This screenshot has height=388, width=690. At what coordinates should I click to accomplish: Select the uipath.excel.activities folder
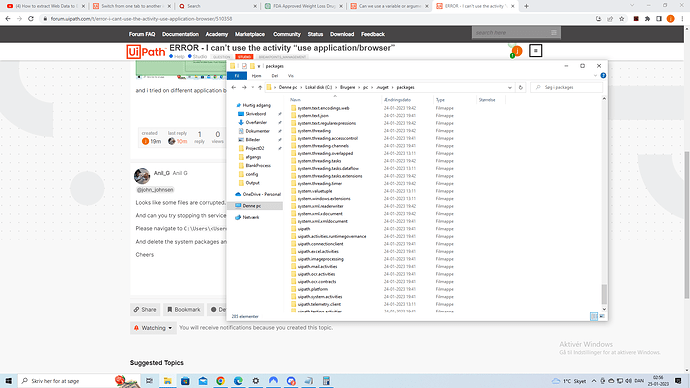pyautogui.click(x=318, y=252)
